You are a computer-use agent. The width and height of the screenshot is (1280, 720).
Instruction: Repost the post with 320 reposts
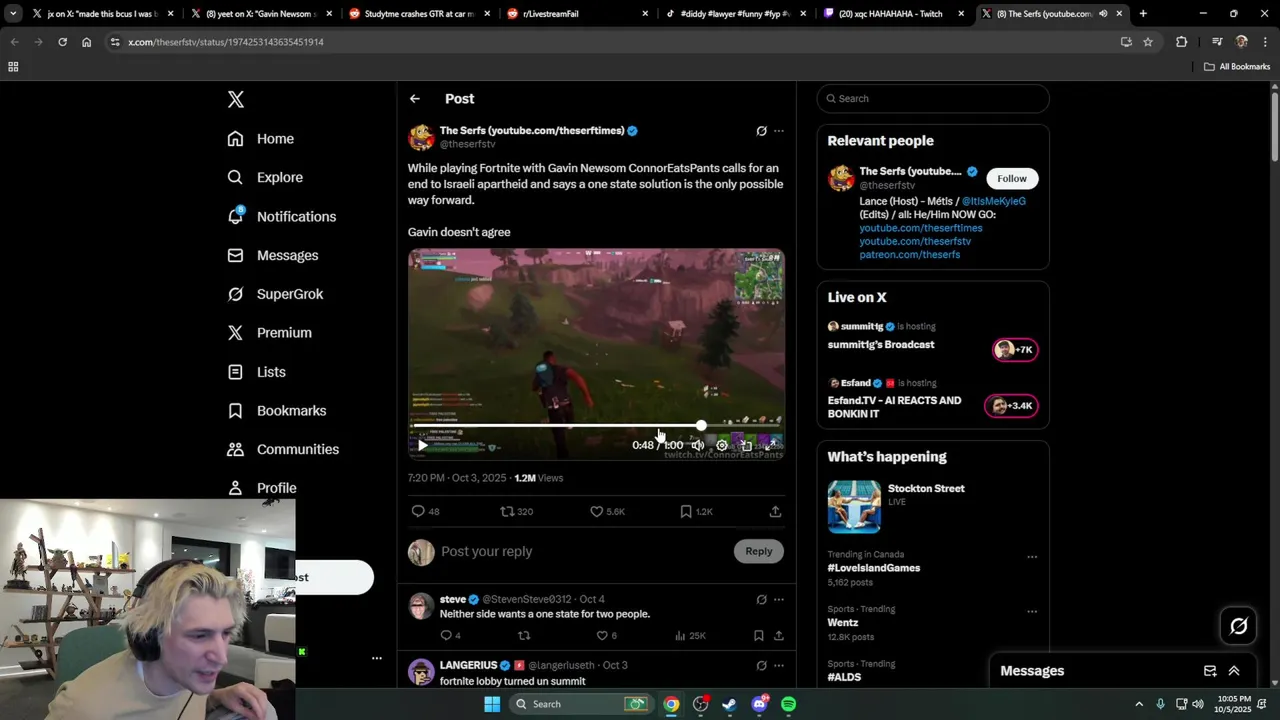click(x=507, y=511)
